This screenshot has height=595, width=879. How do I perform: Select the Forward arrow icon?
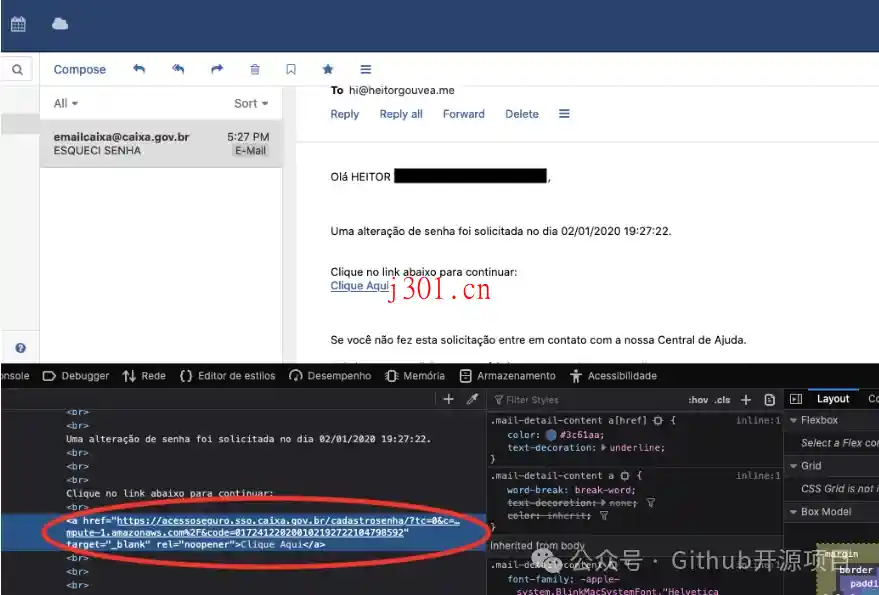[216, 69]
